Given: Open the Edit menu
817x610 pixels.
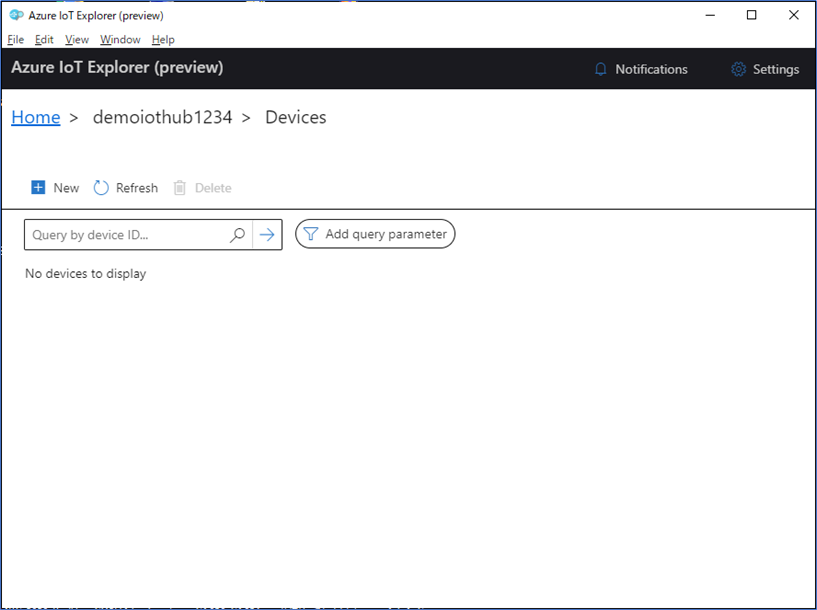Looking at the screenshot, I should point(43,39).
